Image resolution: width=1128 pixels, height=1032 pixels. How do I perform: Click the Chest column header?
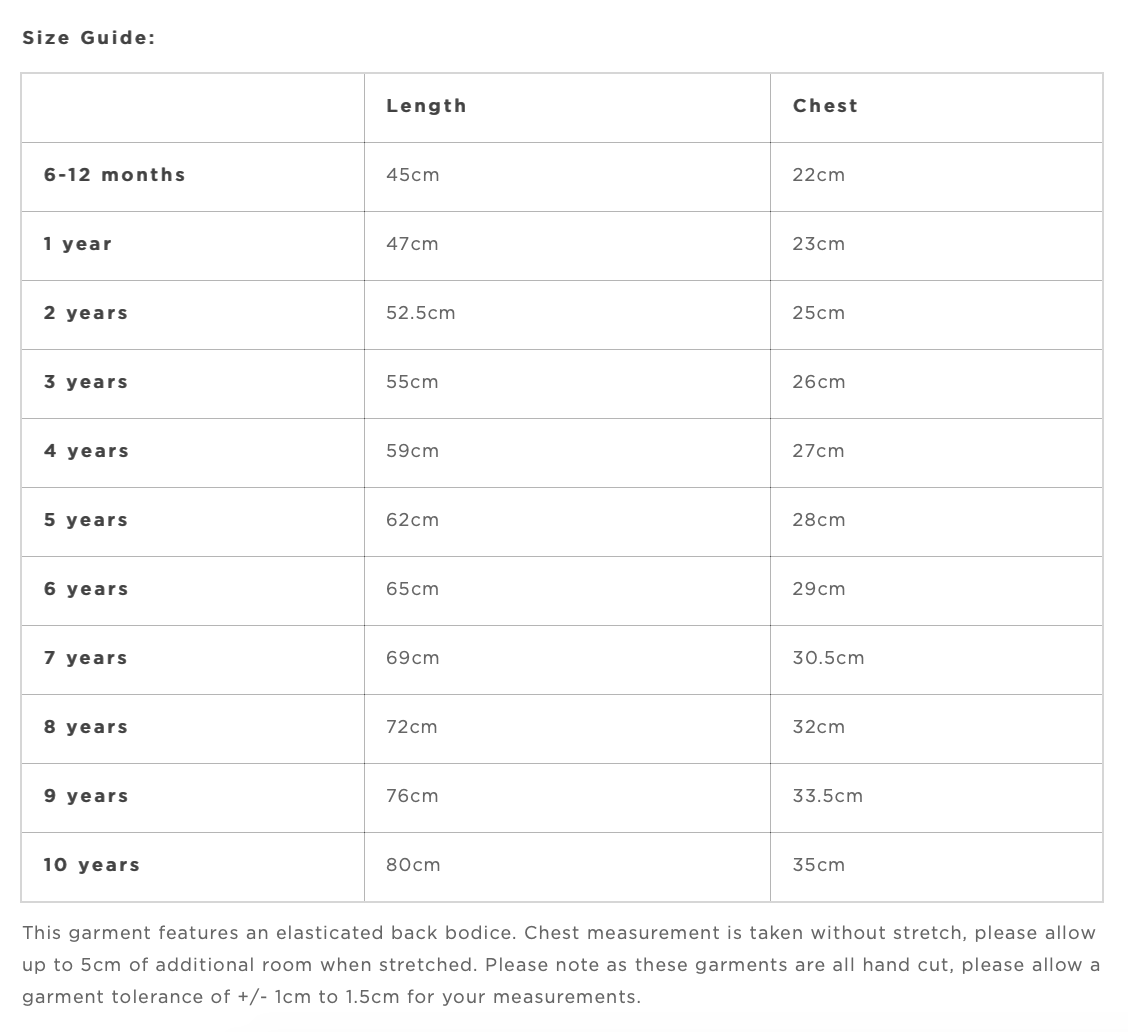[x=825, y=106]
